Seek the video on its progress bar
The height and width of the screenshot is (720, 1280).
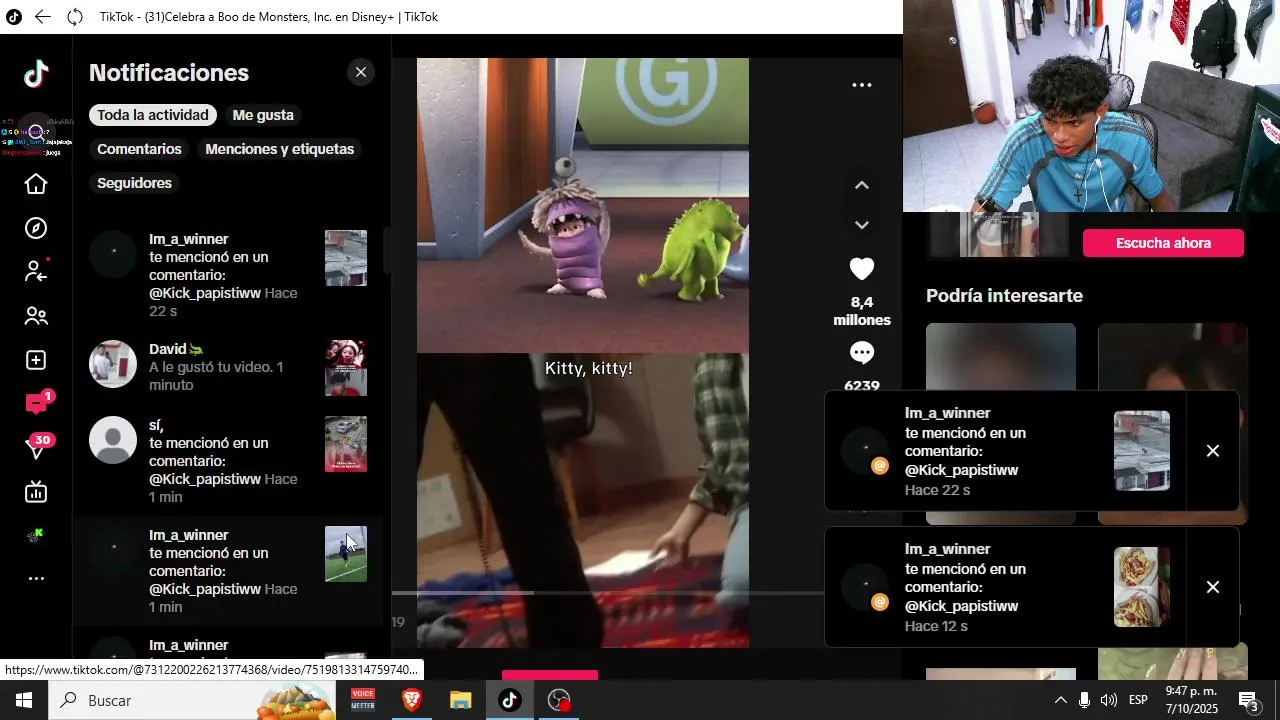607,593
